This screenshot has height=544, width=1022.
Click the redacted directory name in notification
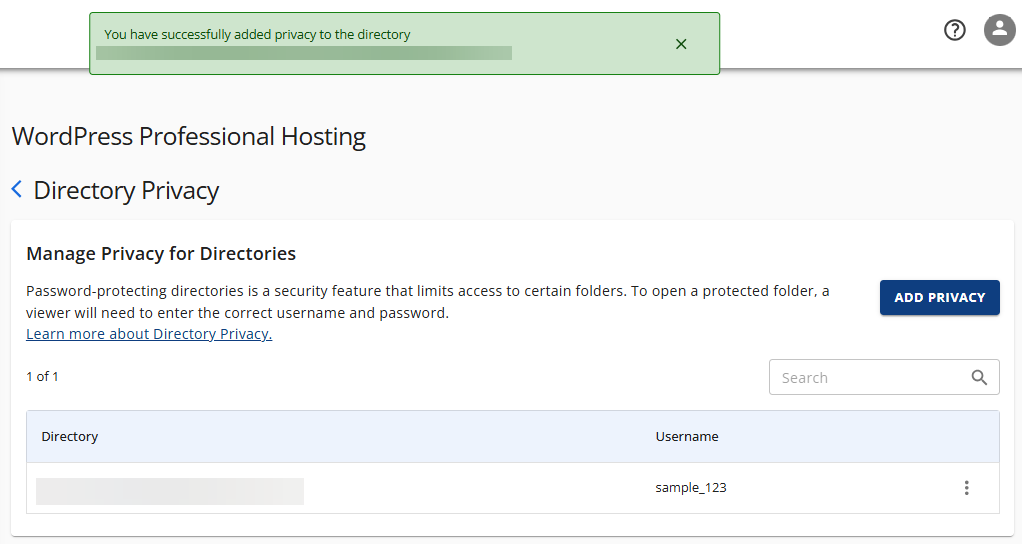click(303, 53)
